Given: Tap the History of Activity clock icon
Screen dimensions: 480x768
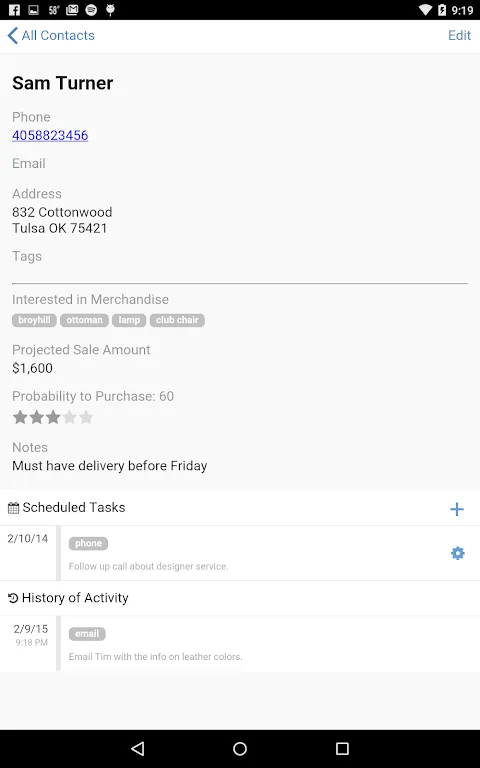Looking at the screenshot, I should pyautogui.click(x=13, y=598).
